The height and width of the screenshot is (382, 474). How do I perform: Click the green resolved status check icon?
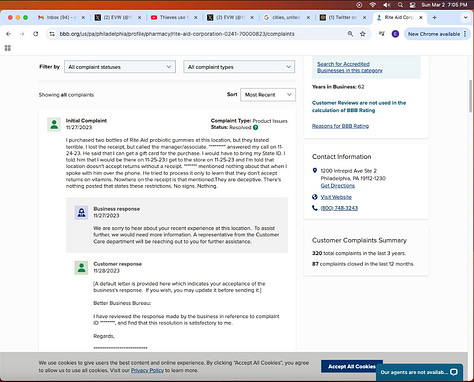point(256,127)
